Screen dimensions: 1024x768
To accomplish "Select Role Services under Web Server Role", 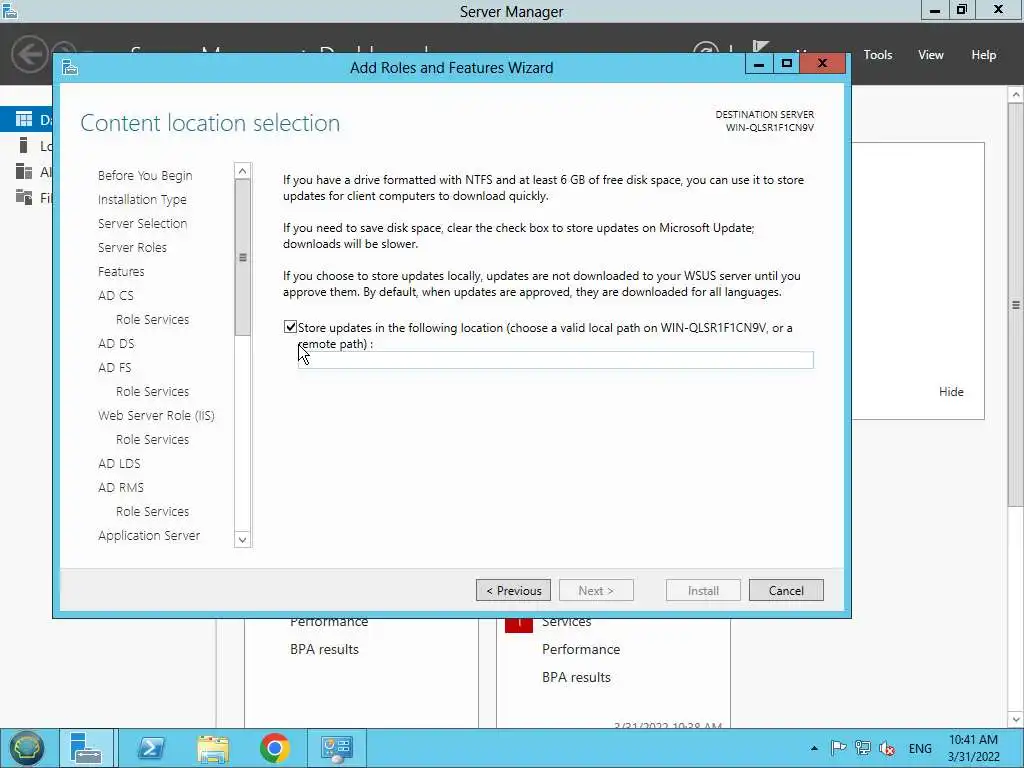I will tap(153, 440).
